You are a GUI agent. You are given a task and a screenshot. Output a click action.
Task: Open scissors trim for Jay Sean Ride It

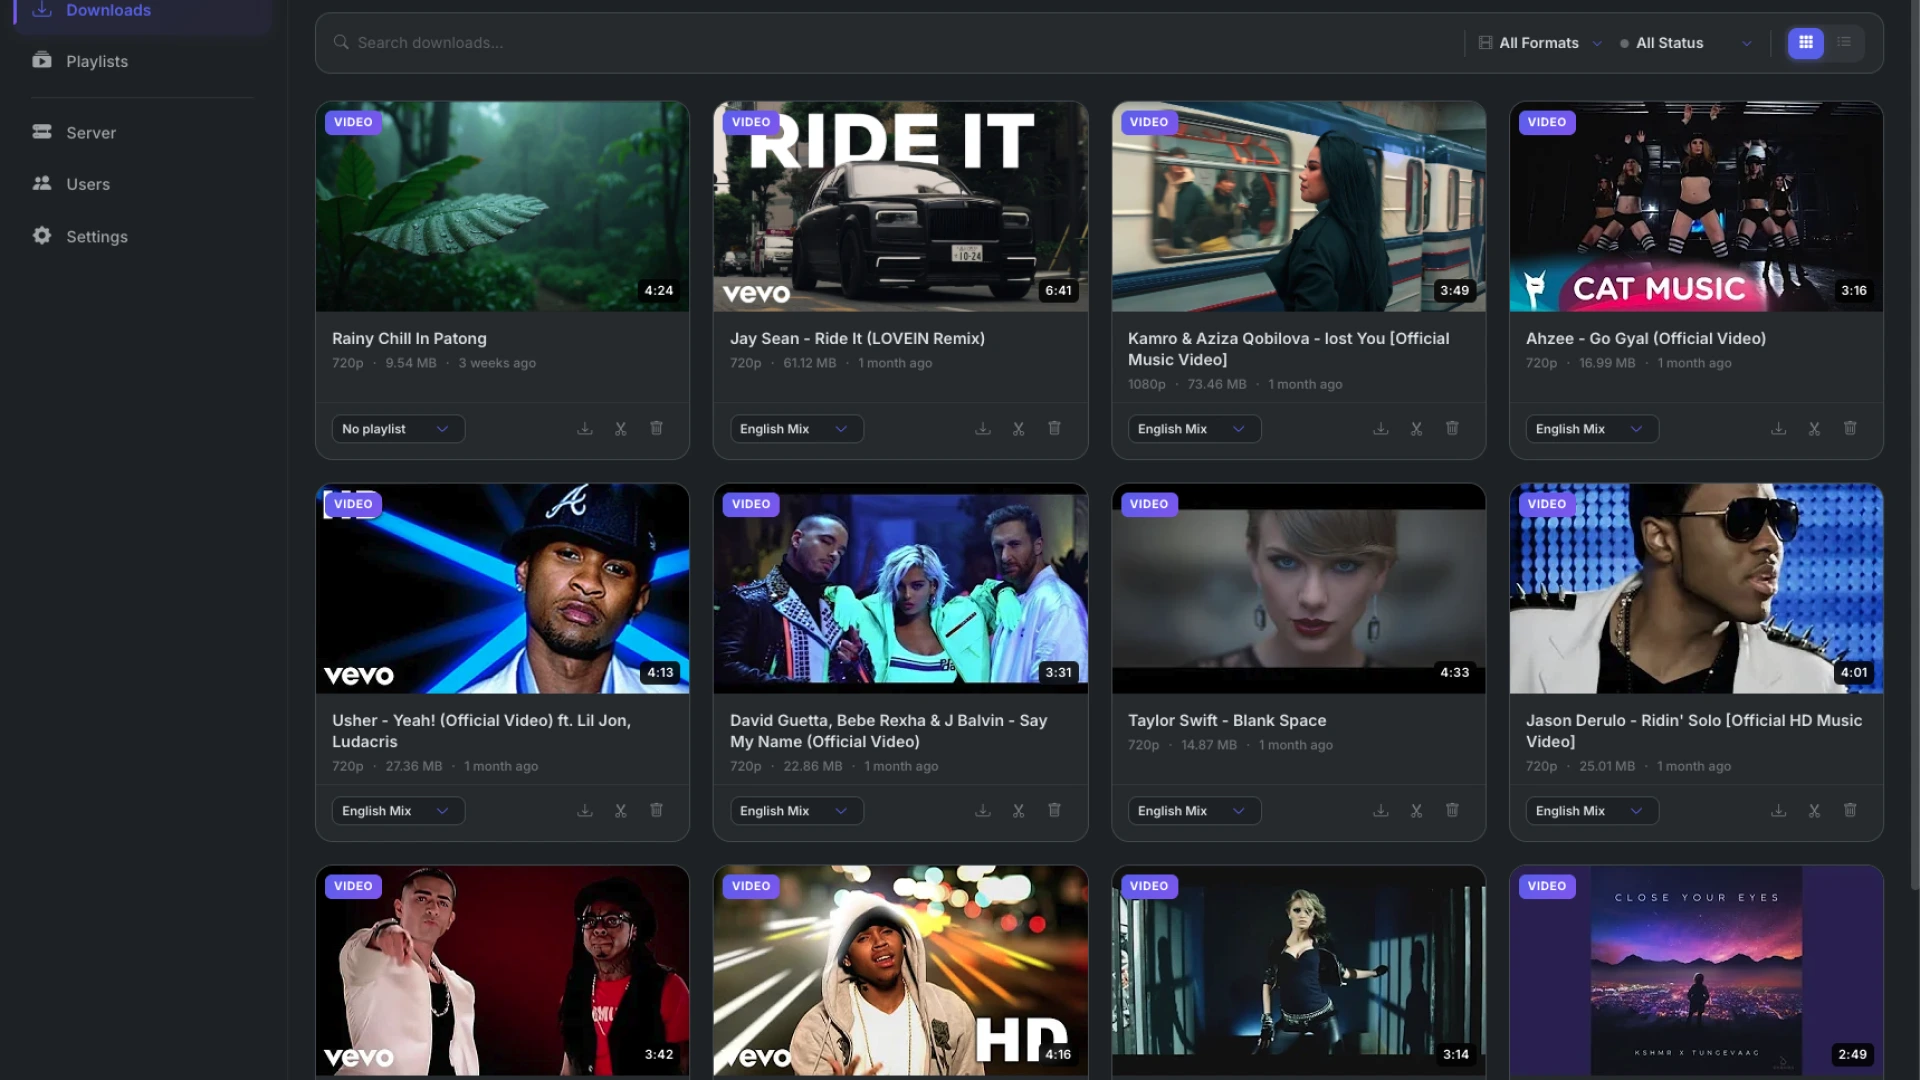pyautogui.click(x=1019, y=429)
